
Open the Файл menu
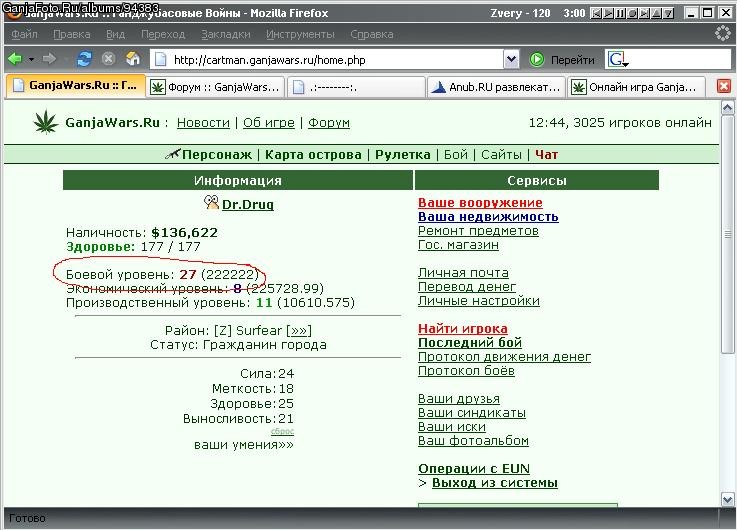(x=24, y=34)
